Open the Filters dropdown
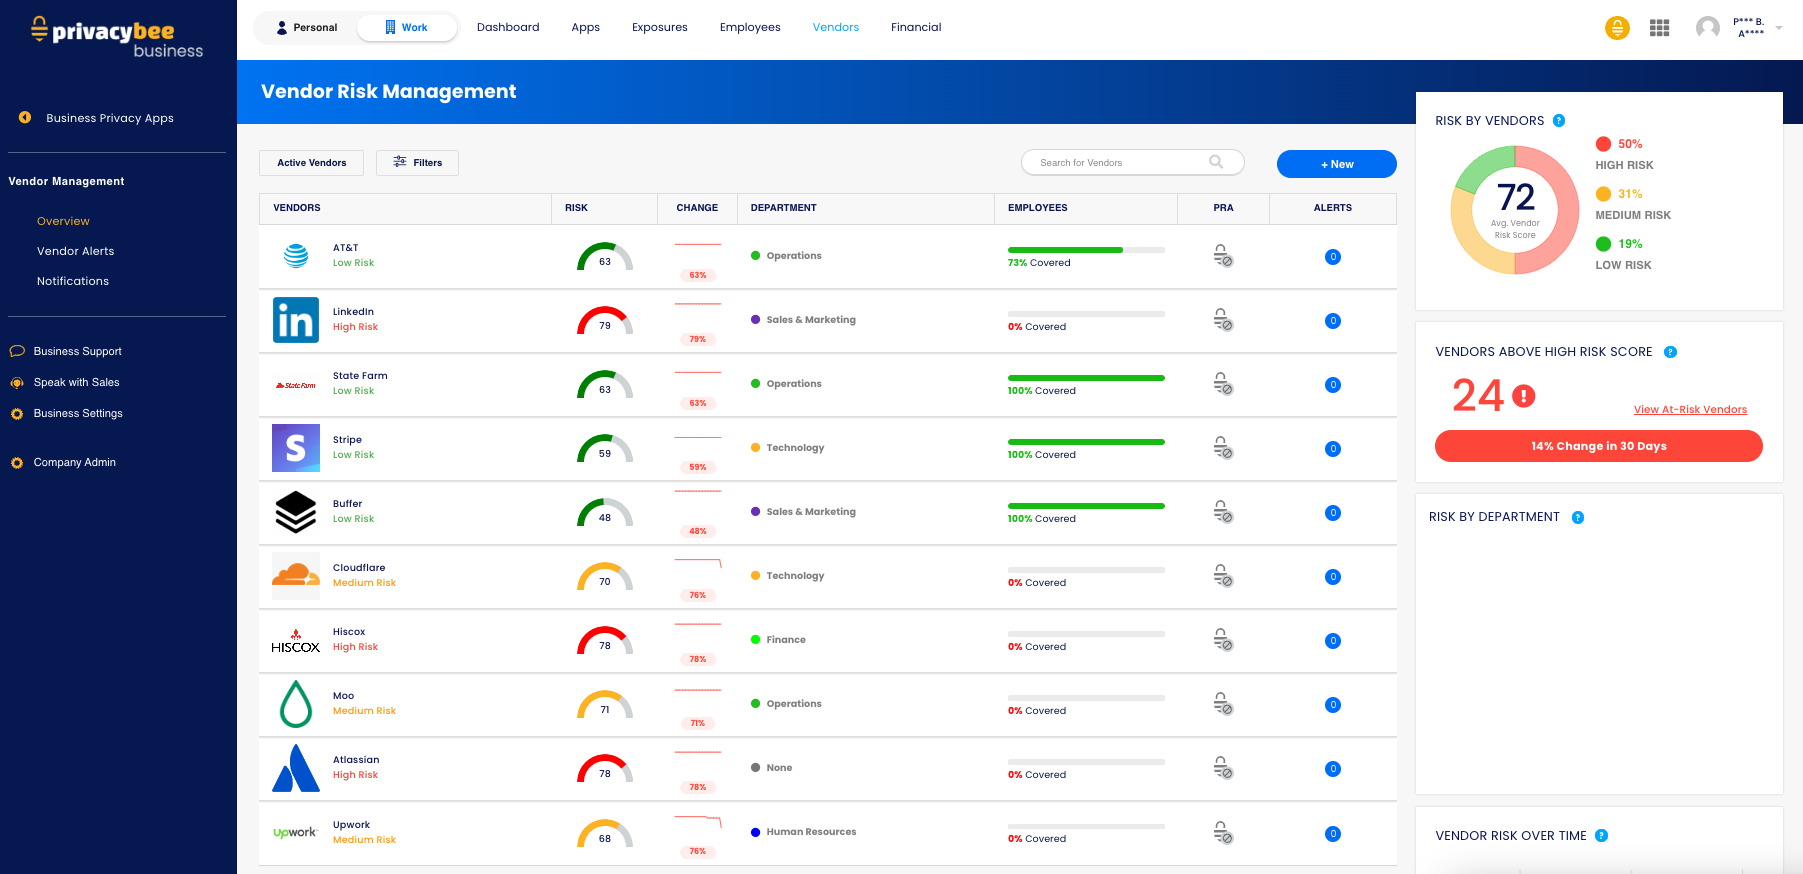 pyautogui.click(x=417, y=163)
